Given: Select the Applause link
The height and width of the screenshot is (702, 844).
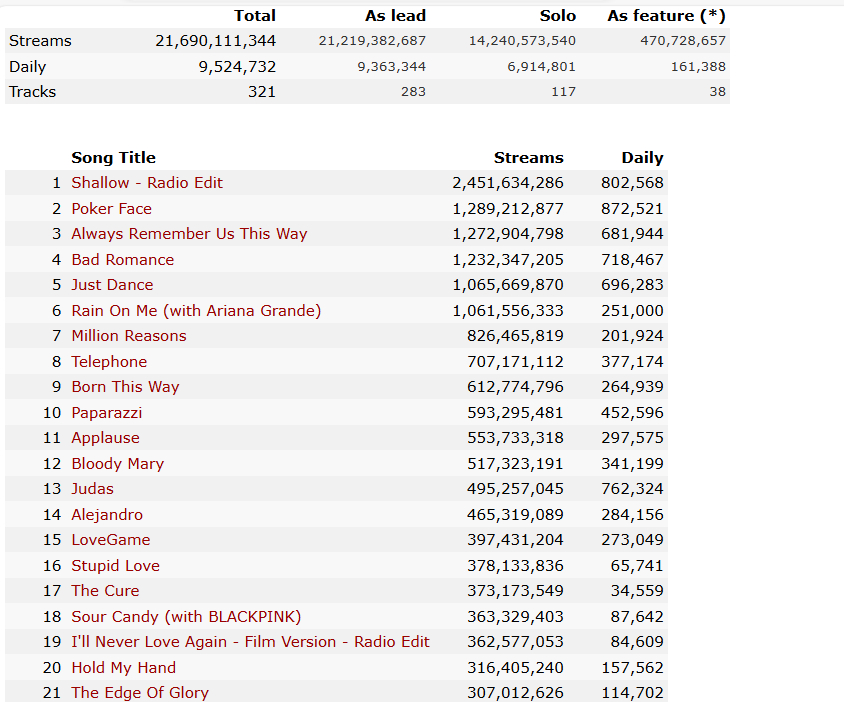Looking at the screenshot, I should tap(106, 438).
